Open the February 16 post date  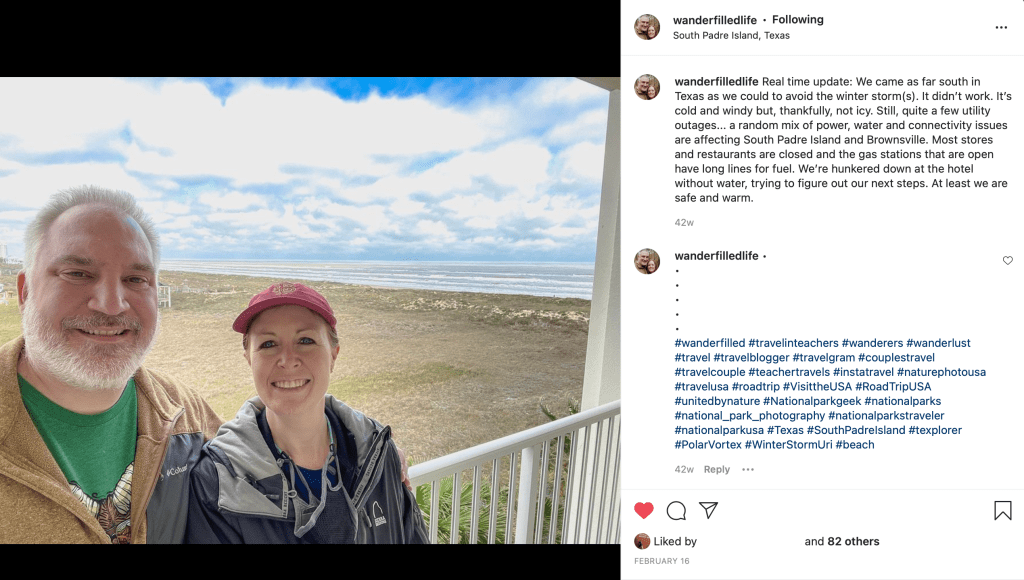(x=662, y=561)
